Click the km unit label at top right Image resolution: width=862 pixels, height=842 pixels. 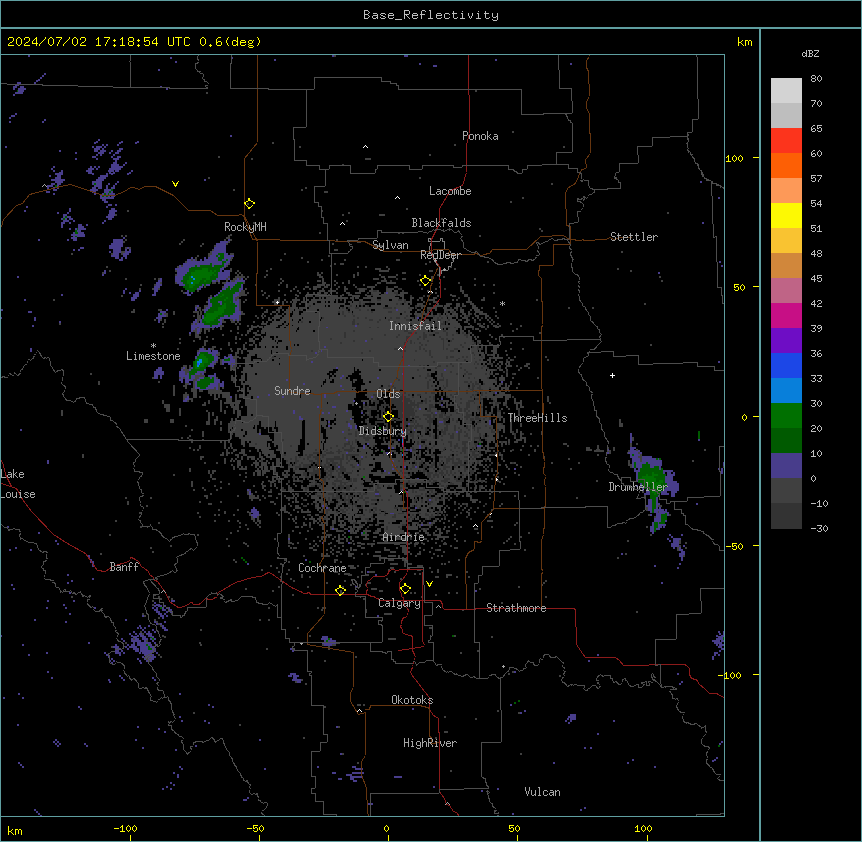point(744,42)
